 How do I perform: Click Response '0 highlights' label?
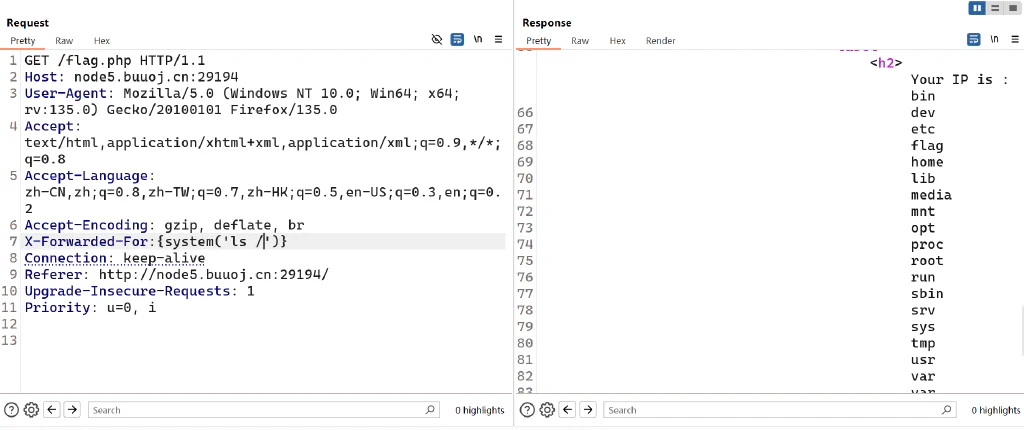tap(996, 410)
